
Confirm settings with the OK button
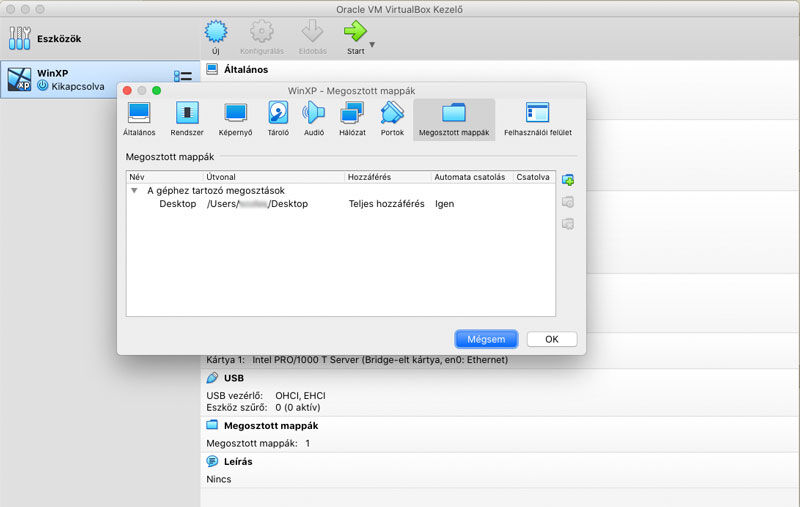coord(552,339)
